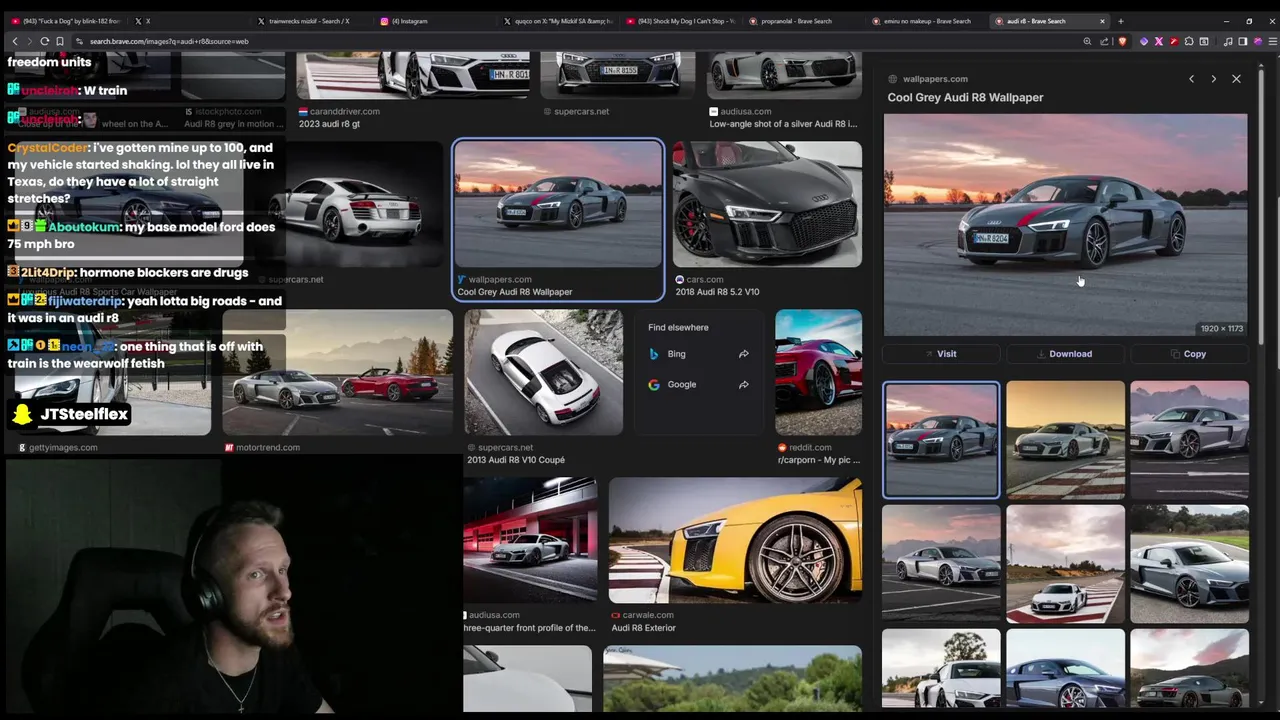The height and width of the screenshot is (720, 1280).
Task: Open the Google share arrow icon
Action: 743,384
